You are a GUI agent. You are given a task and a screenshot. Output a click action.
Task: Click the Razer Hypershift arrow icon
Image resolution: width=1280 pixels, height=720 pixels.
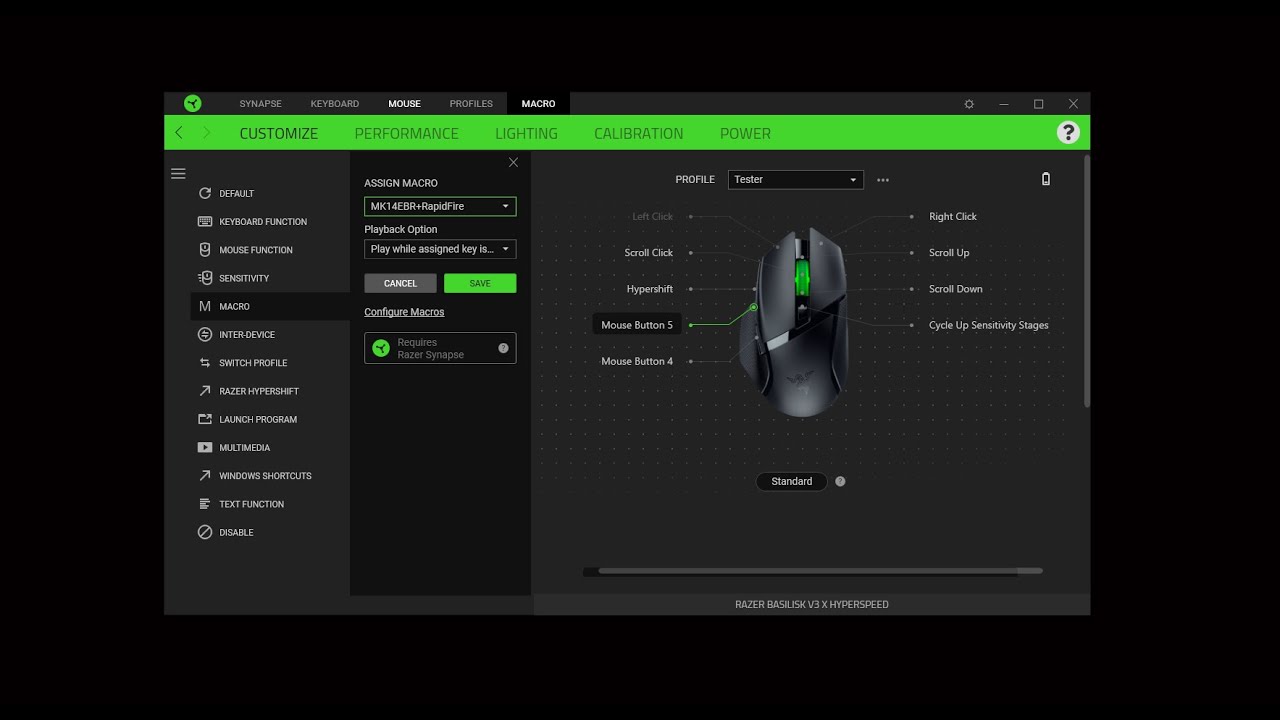[x=205, y=391]
